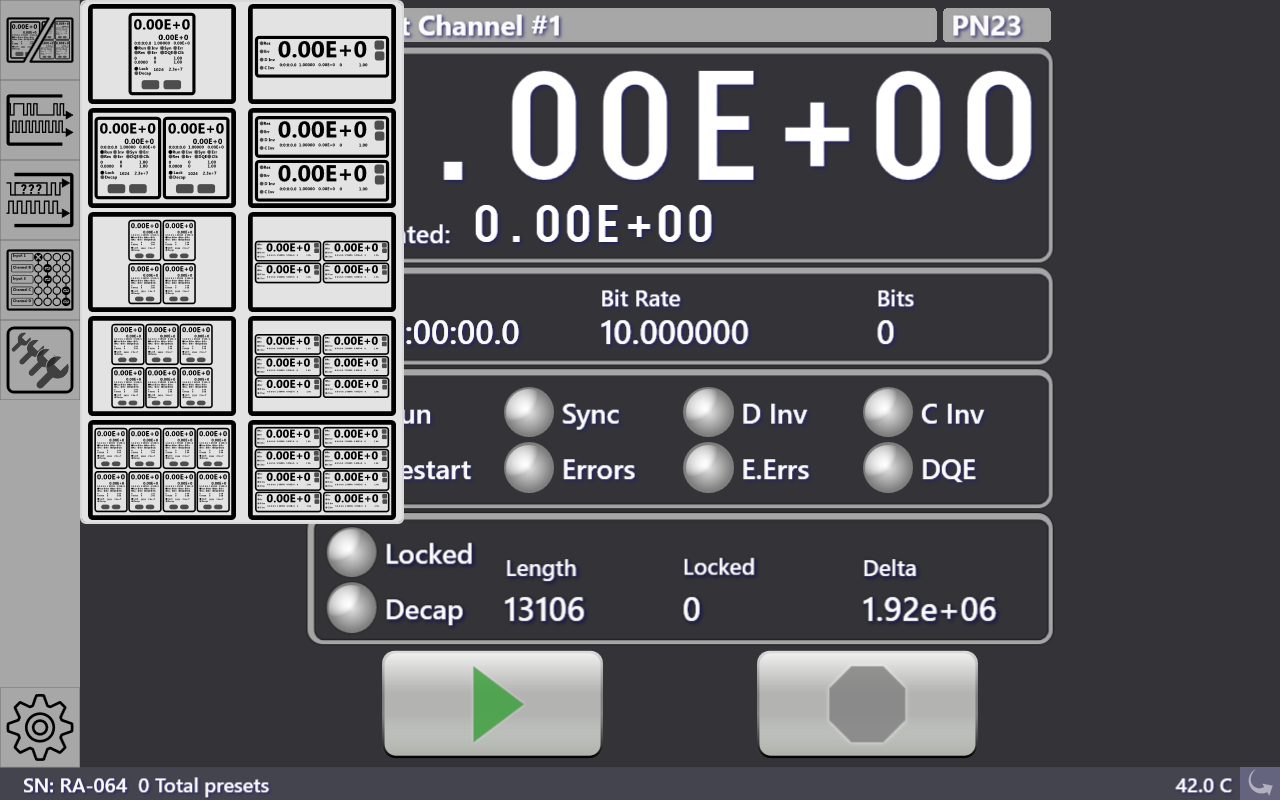Pick the eight-panel display layout thumbnail

[x=161, y=470]
